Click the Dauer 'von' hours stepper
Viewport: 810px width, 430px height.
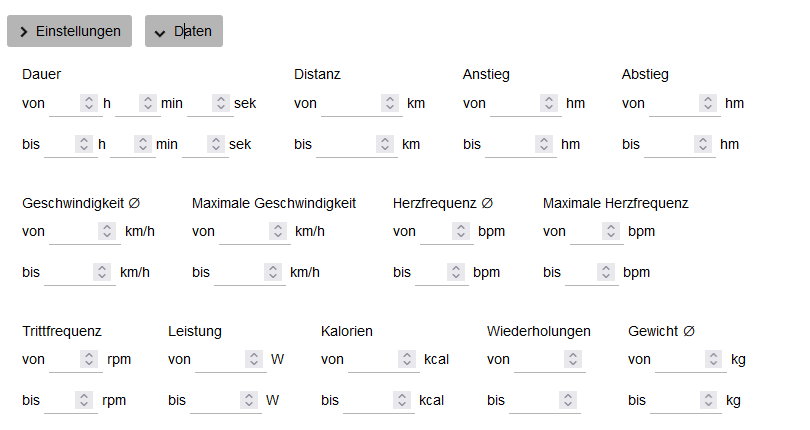(x=88, y=103)
